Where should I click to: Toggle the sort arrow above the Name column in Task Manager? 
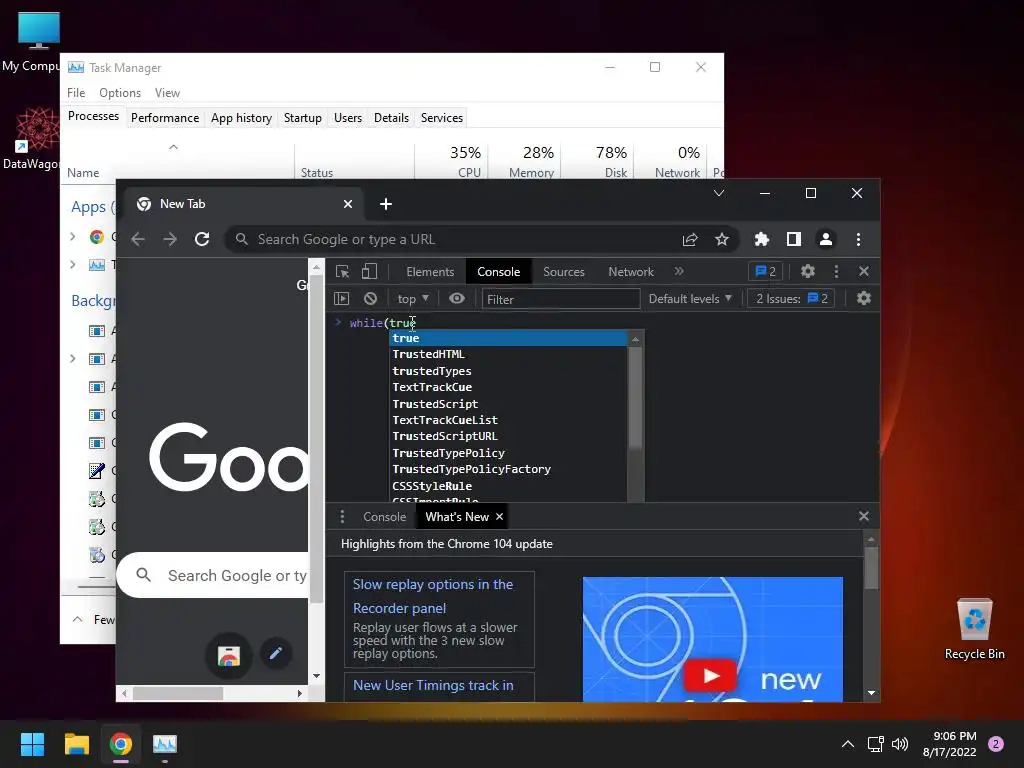tap(173, 147)
